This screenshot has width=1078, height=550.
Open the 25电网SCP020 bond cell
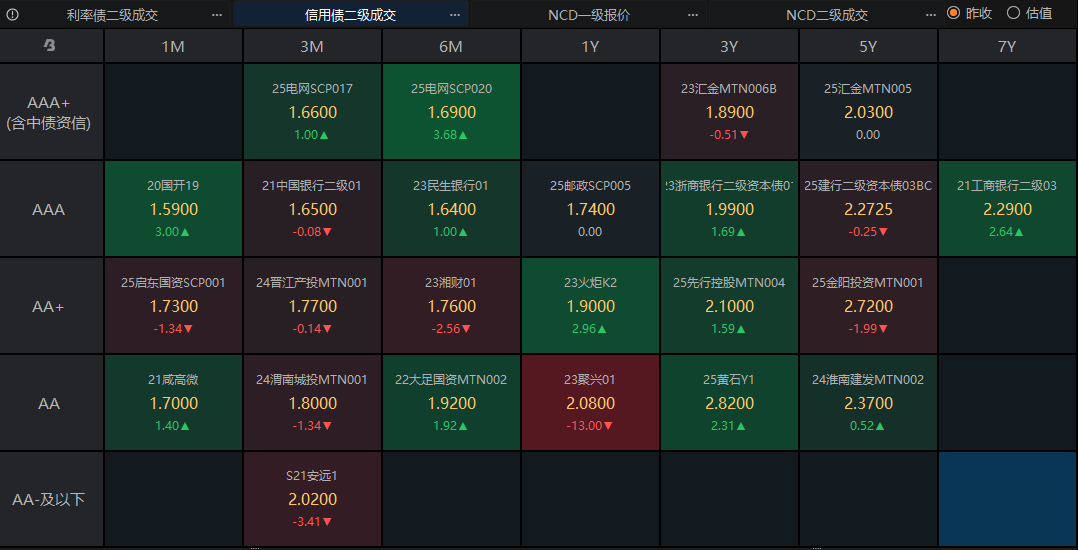pyautogui.click(x=451, y=112)
